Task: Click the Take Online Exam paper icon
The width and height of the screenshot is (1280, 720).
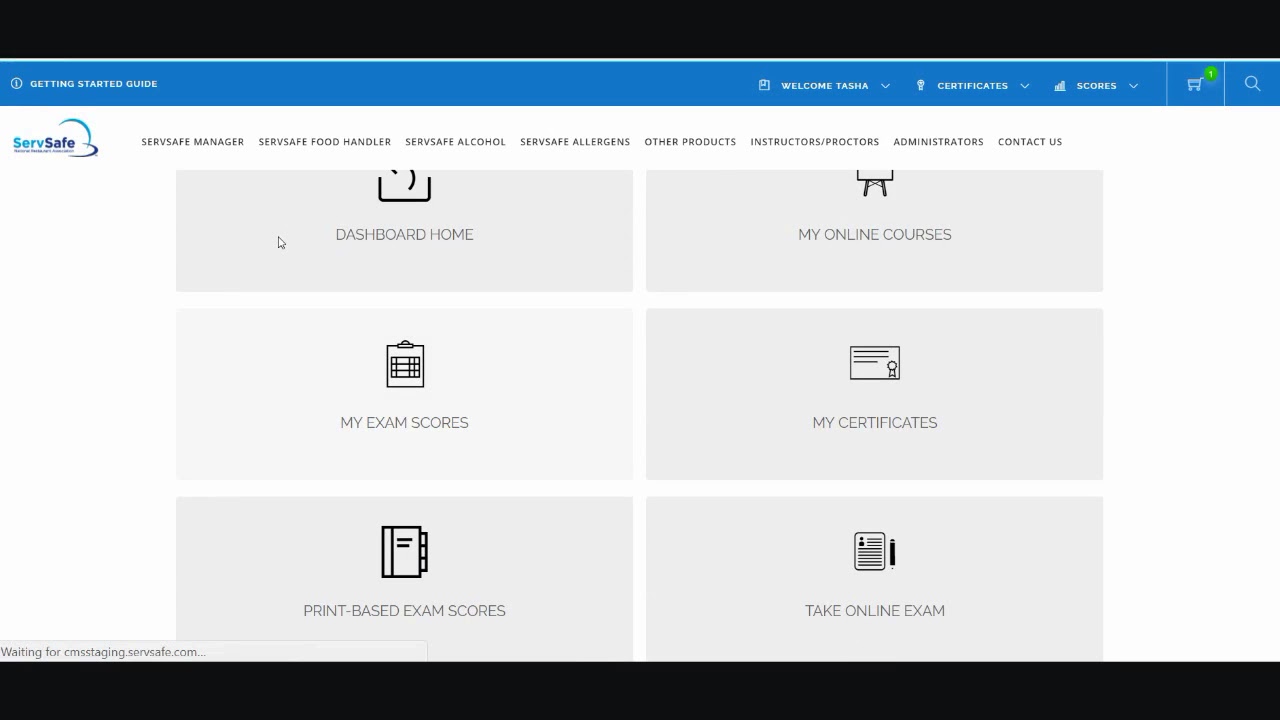Action: (x=875, y=551)
